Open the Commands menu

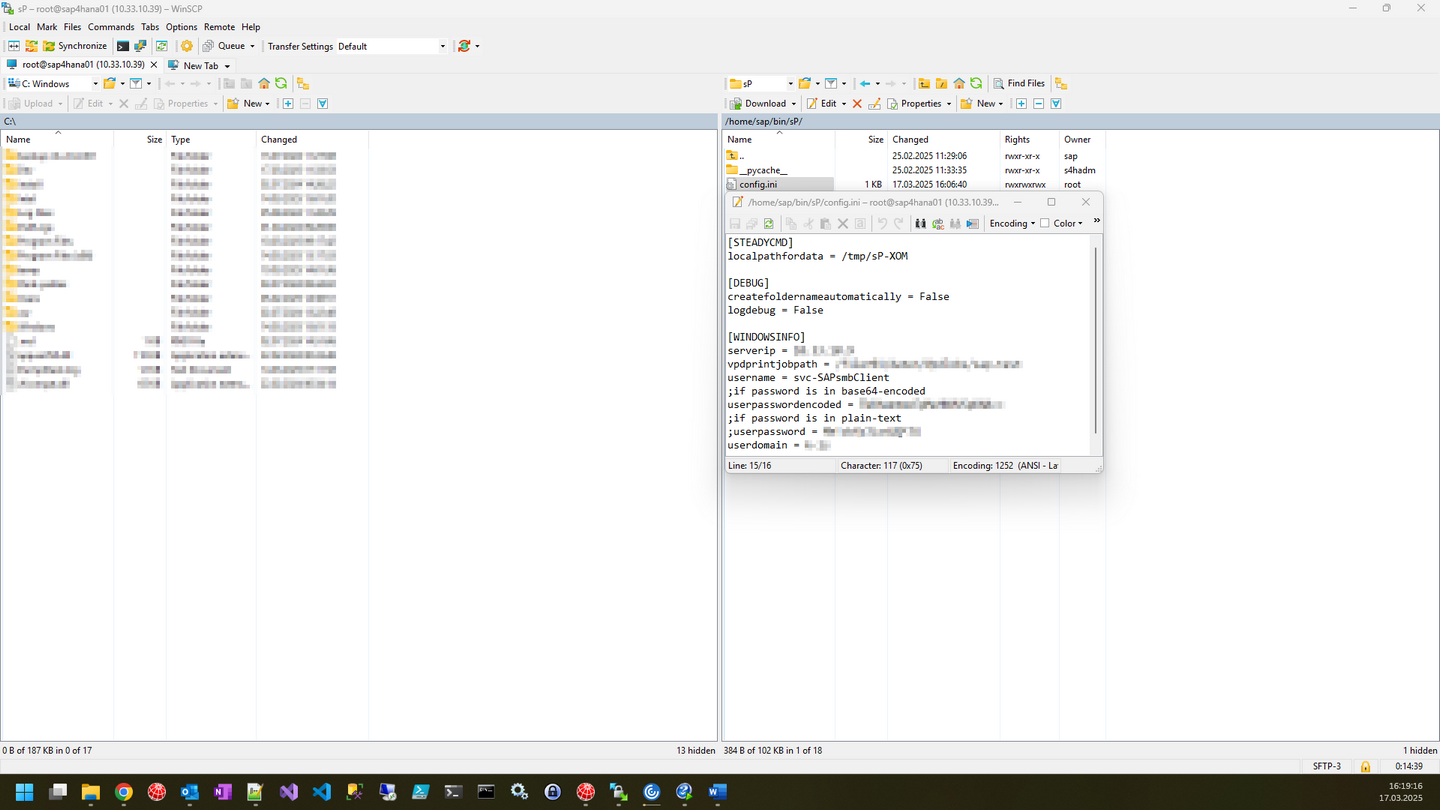[x=110, y=27]
